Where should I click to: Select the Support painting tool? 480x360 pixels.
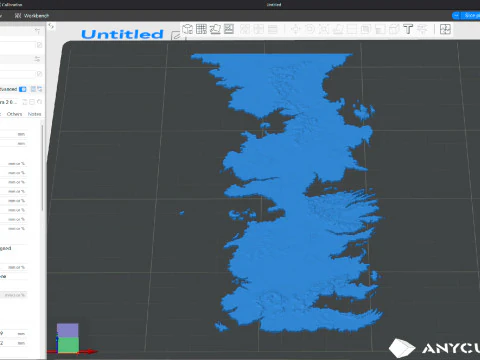pyautogui.click(x=380, y=29)
